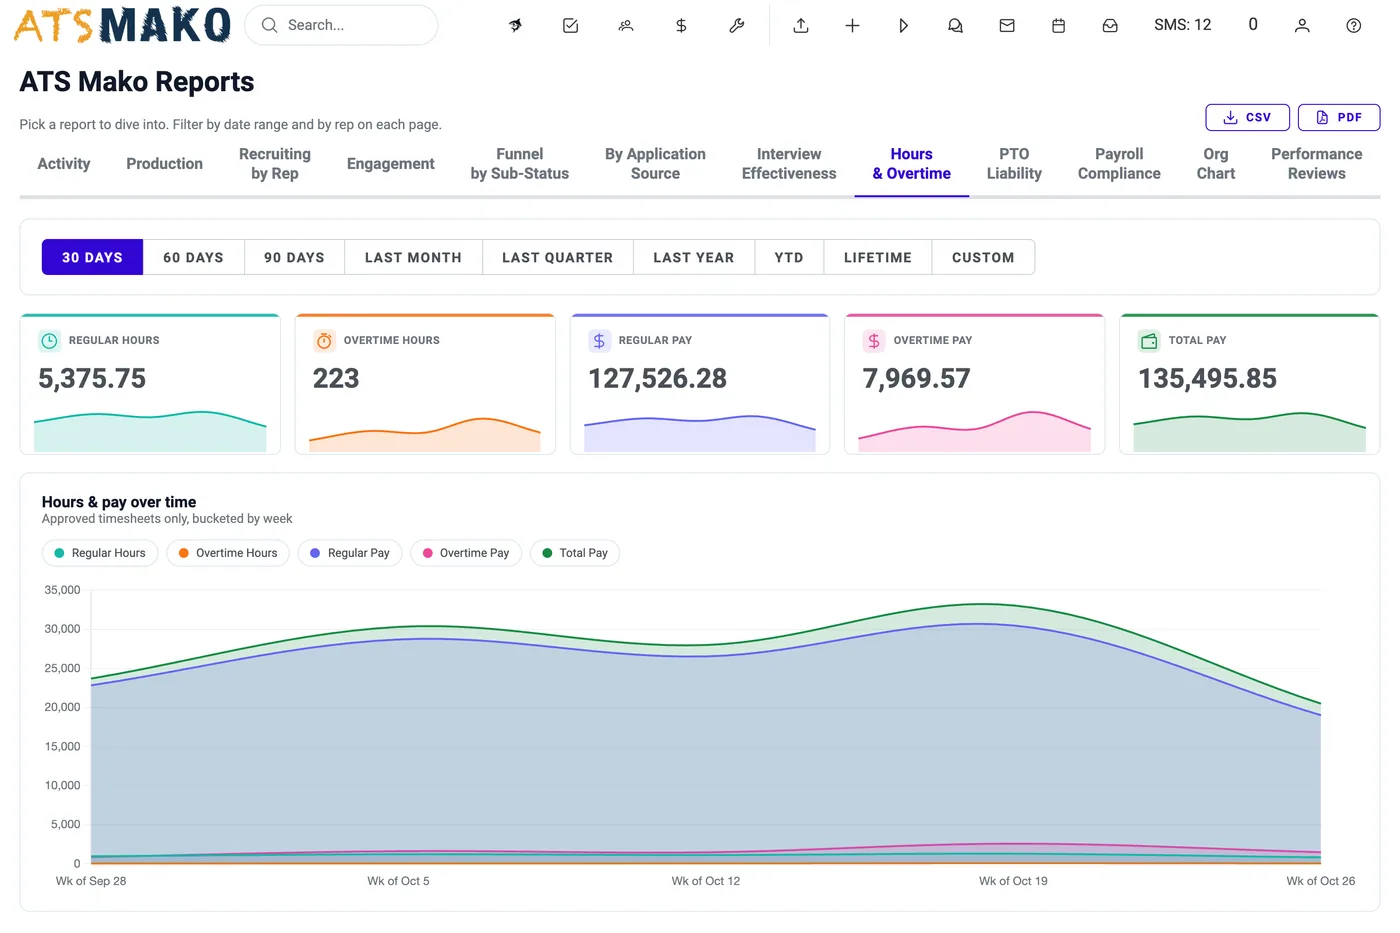Select the 60 DAYS date range
The image size is (1400, 933).
click(194, 257)
